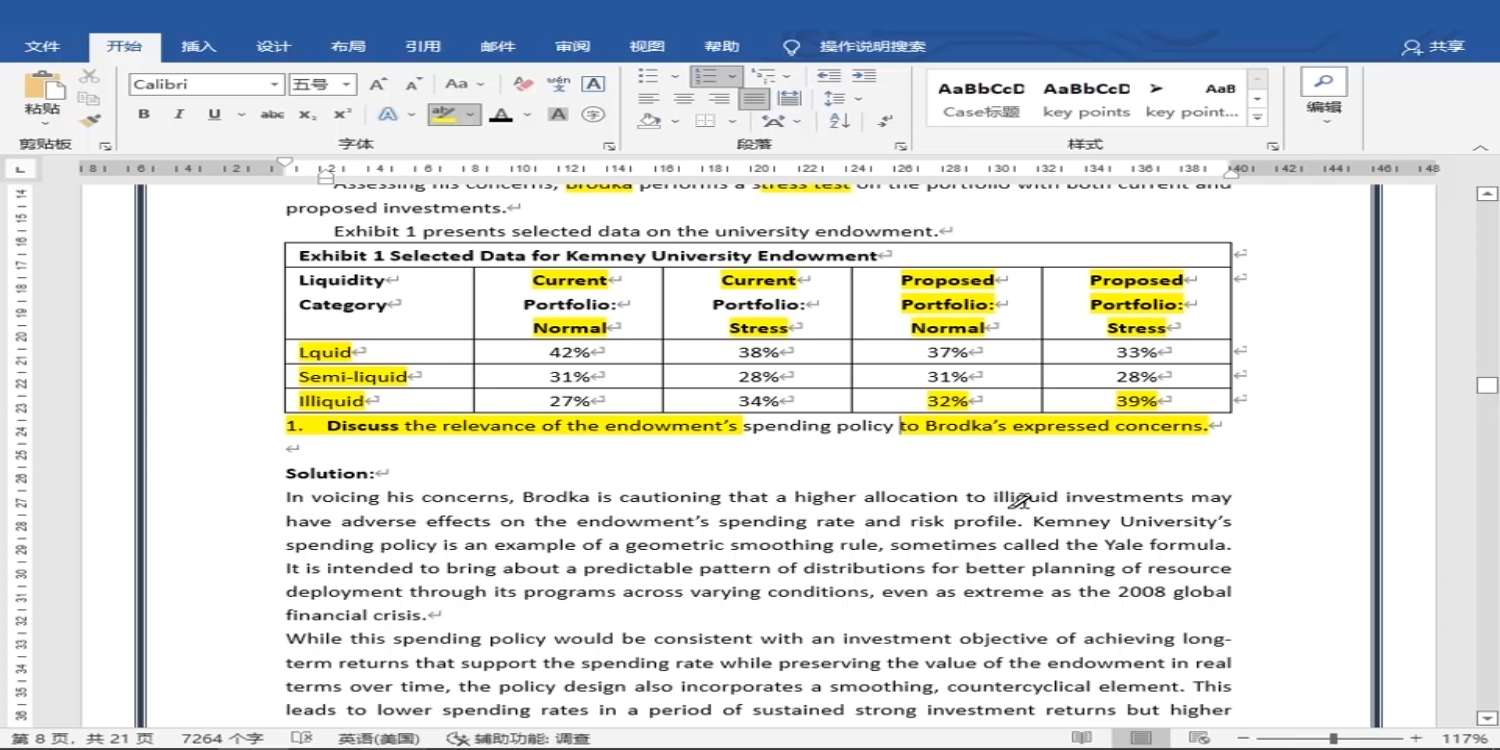
Task: Toggle Subscript formatting
Action: tap(308, 115)
